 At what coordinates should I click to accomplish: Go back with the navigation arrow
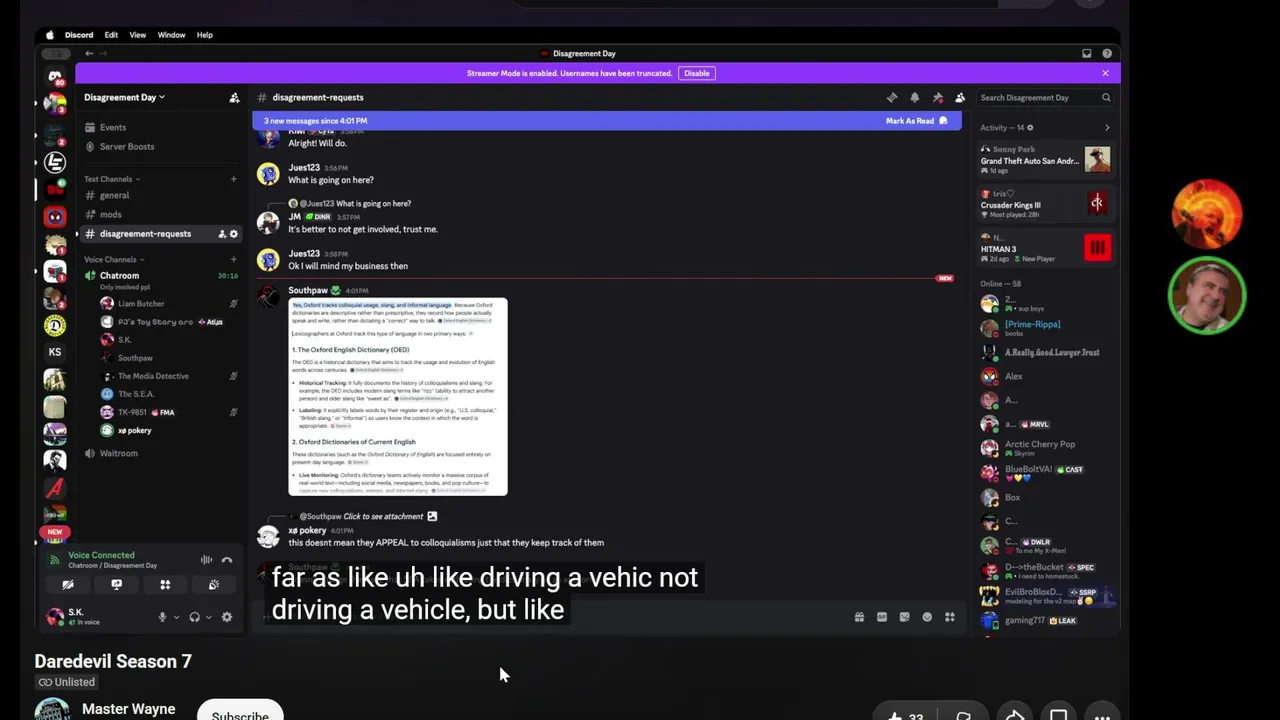(89, 54)
